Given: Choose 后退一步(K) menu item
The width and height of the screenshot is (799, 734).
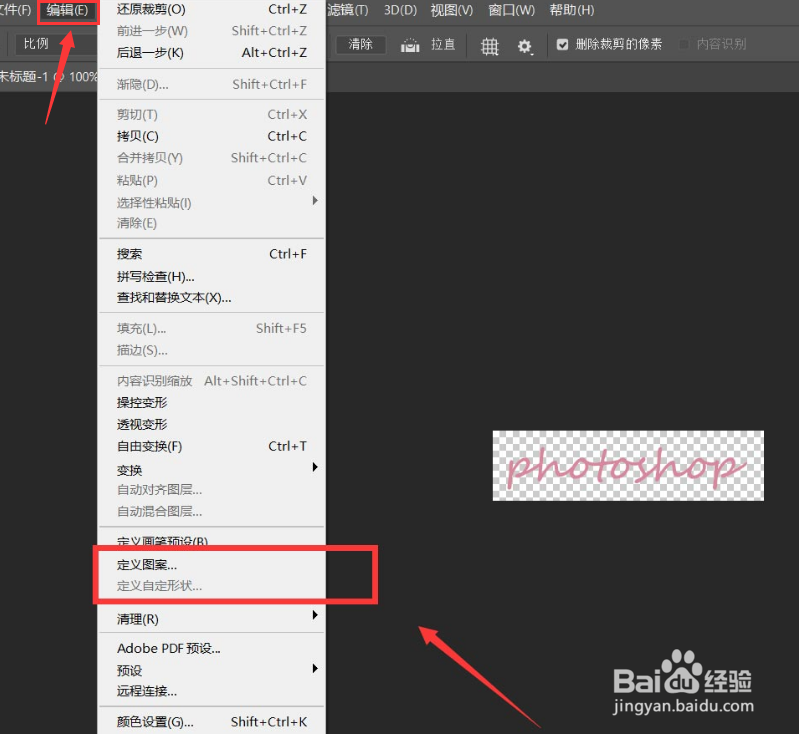Looking at the screenshot, I should pos(211,53).
